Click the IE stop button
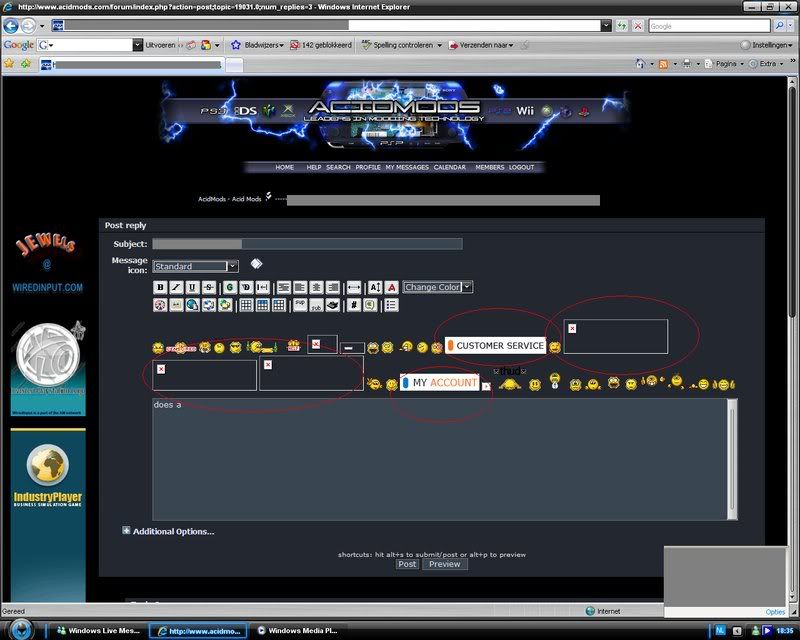800x640 pixels. 637,26
